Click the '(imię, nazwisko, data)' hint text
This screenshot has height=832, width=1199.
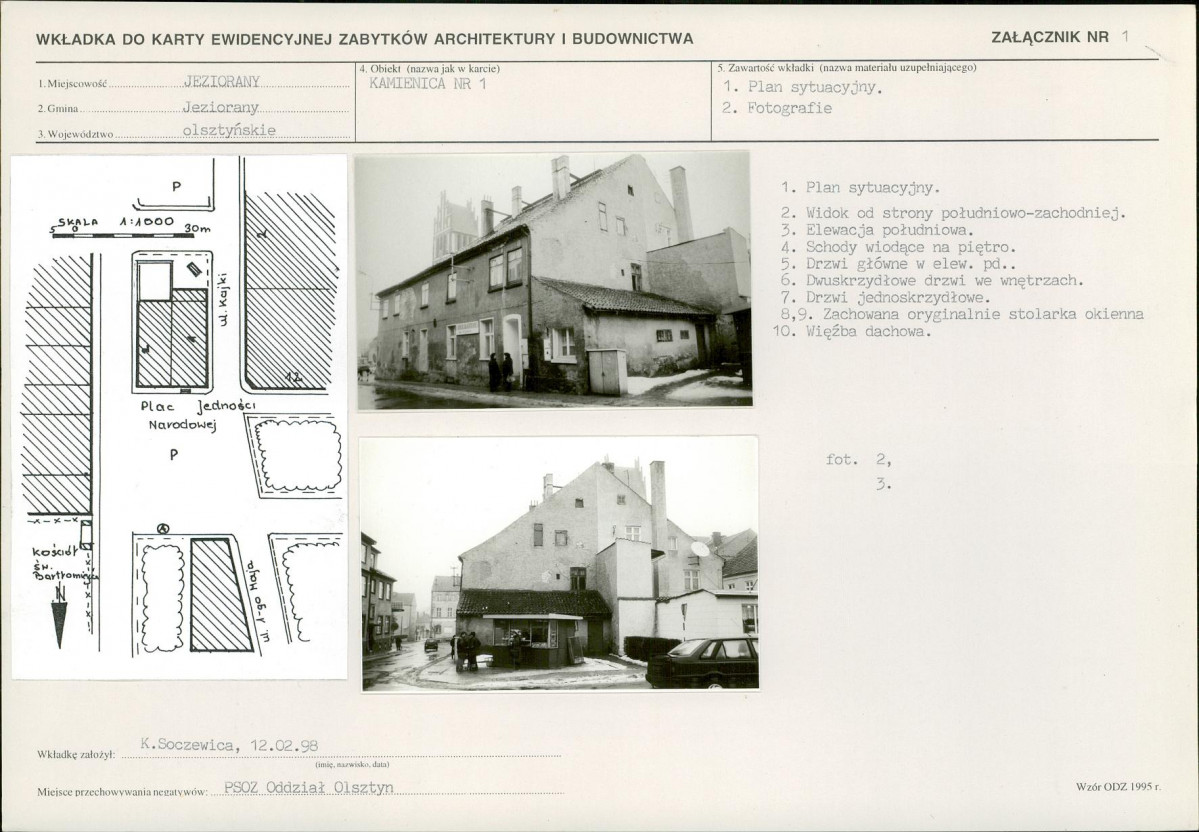[x=353, y=764]
